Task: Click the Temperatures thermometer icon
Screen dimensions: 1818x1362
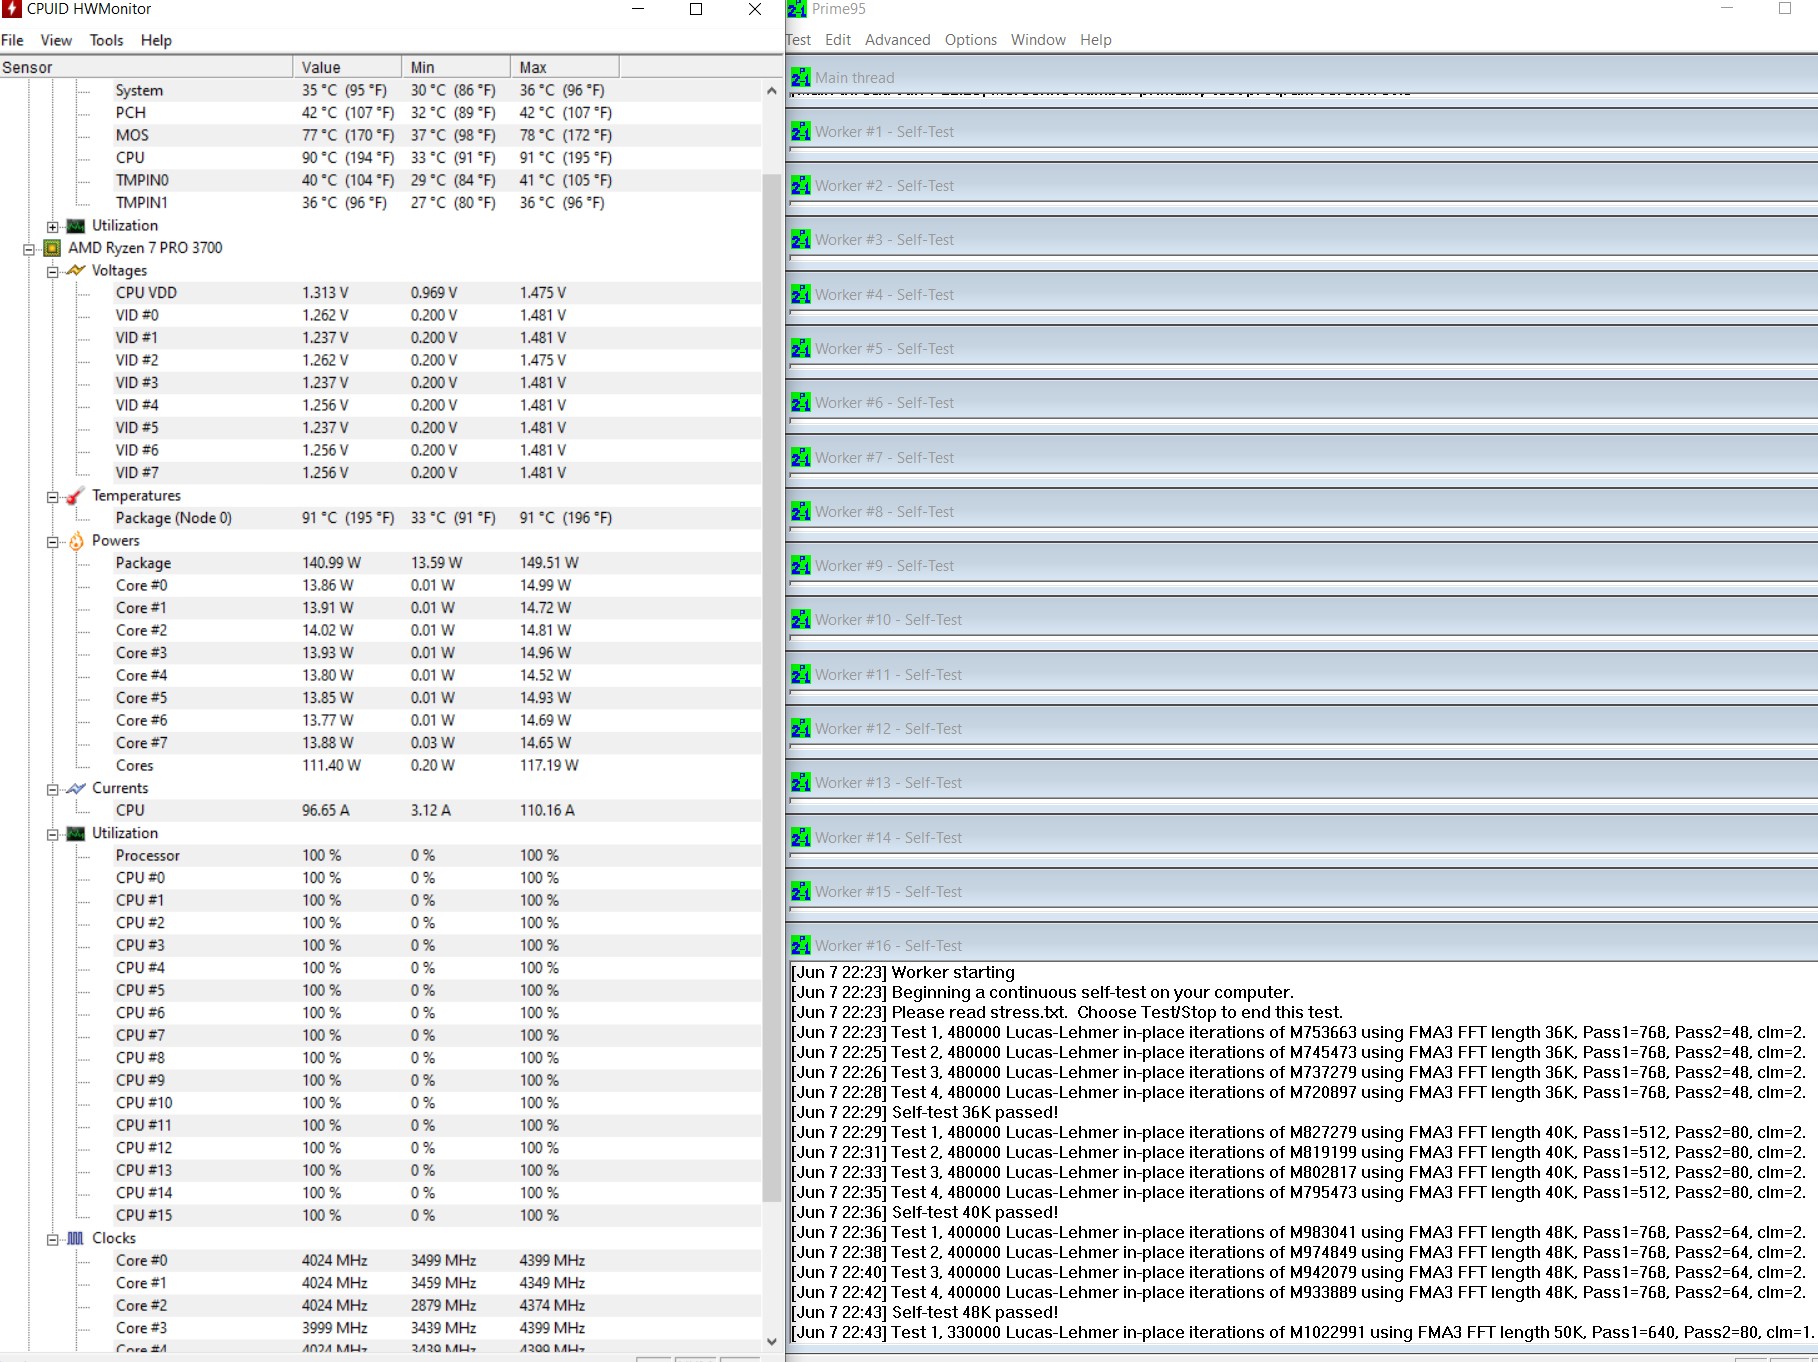Action: 76,496
